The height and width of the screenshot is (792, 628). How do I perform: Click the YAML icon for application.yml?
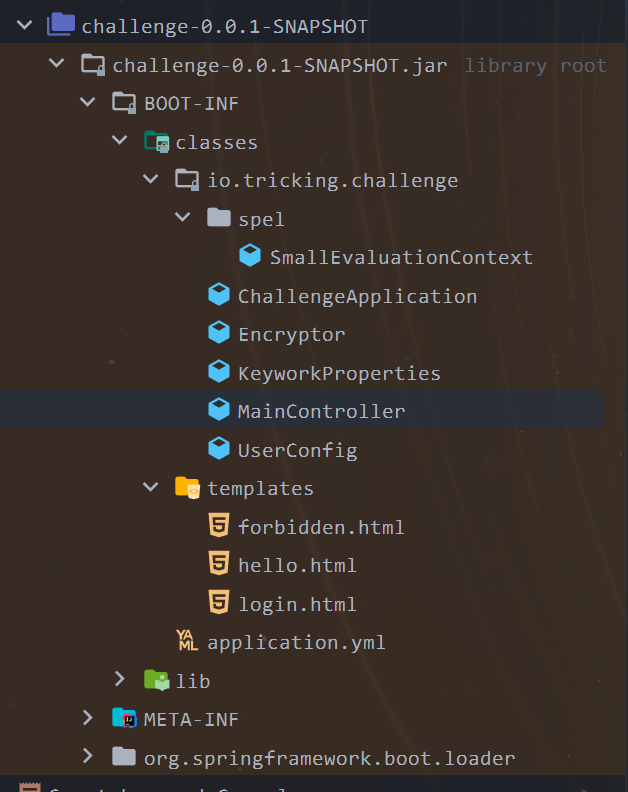pos(187,642)
